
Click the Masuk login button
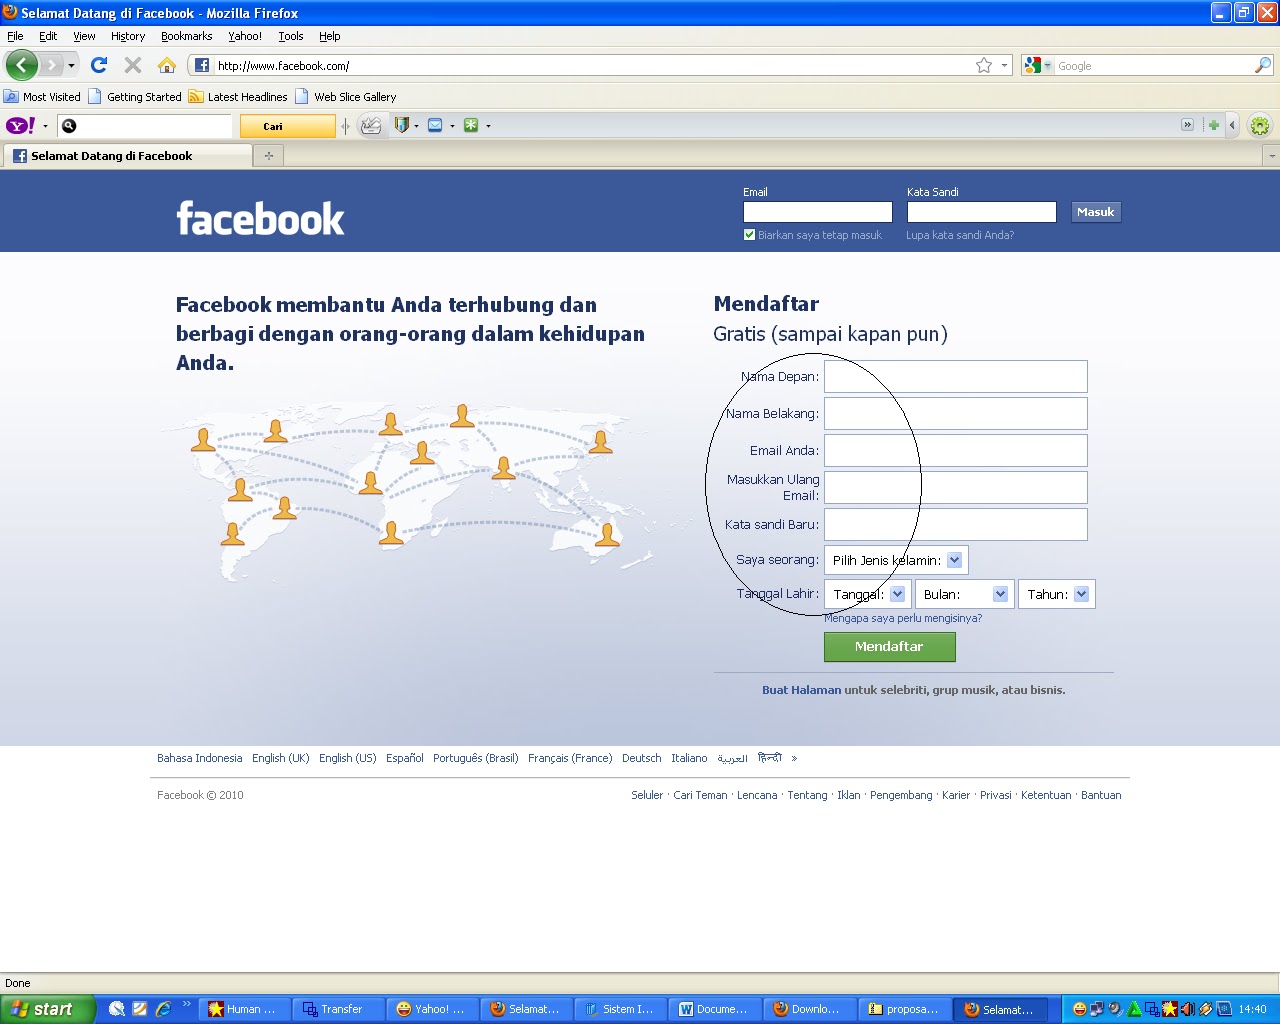pos(1095,212)
